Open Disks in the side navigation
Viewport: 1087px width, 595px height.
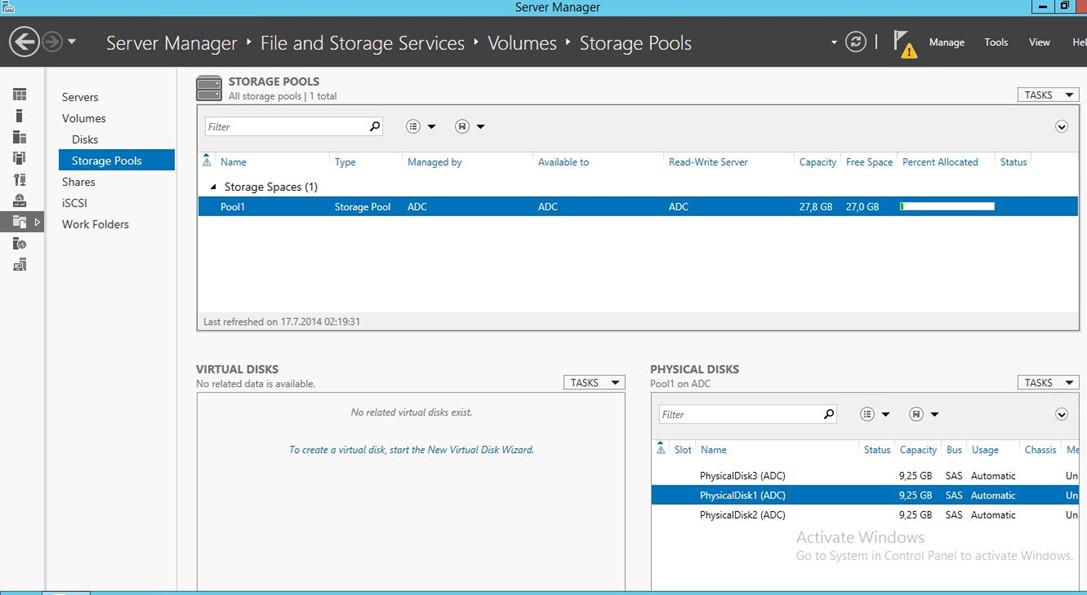tap(85, 139)
